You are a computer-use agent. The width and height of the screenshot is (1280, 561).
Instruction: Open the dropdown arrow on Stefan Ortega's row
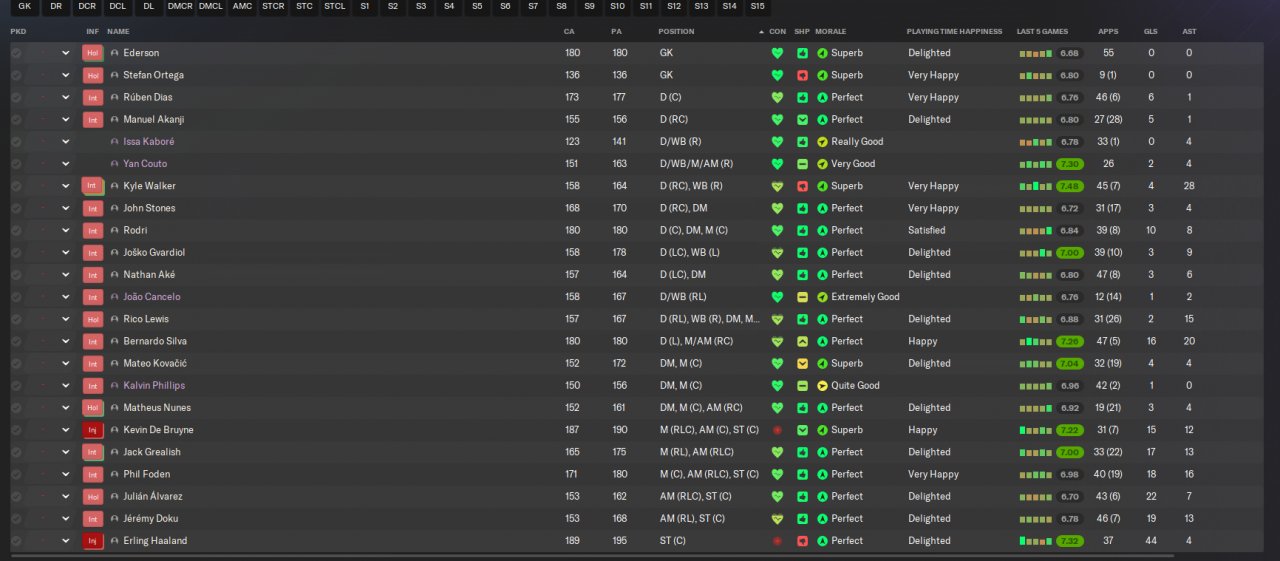click(66, 75)
